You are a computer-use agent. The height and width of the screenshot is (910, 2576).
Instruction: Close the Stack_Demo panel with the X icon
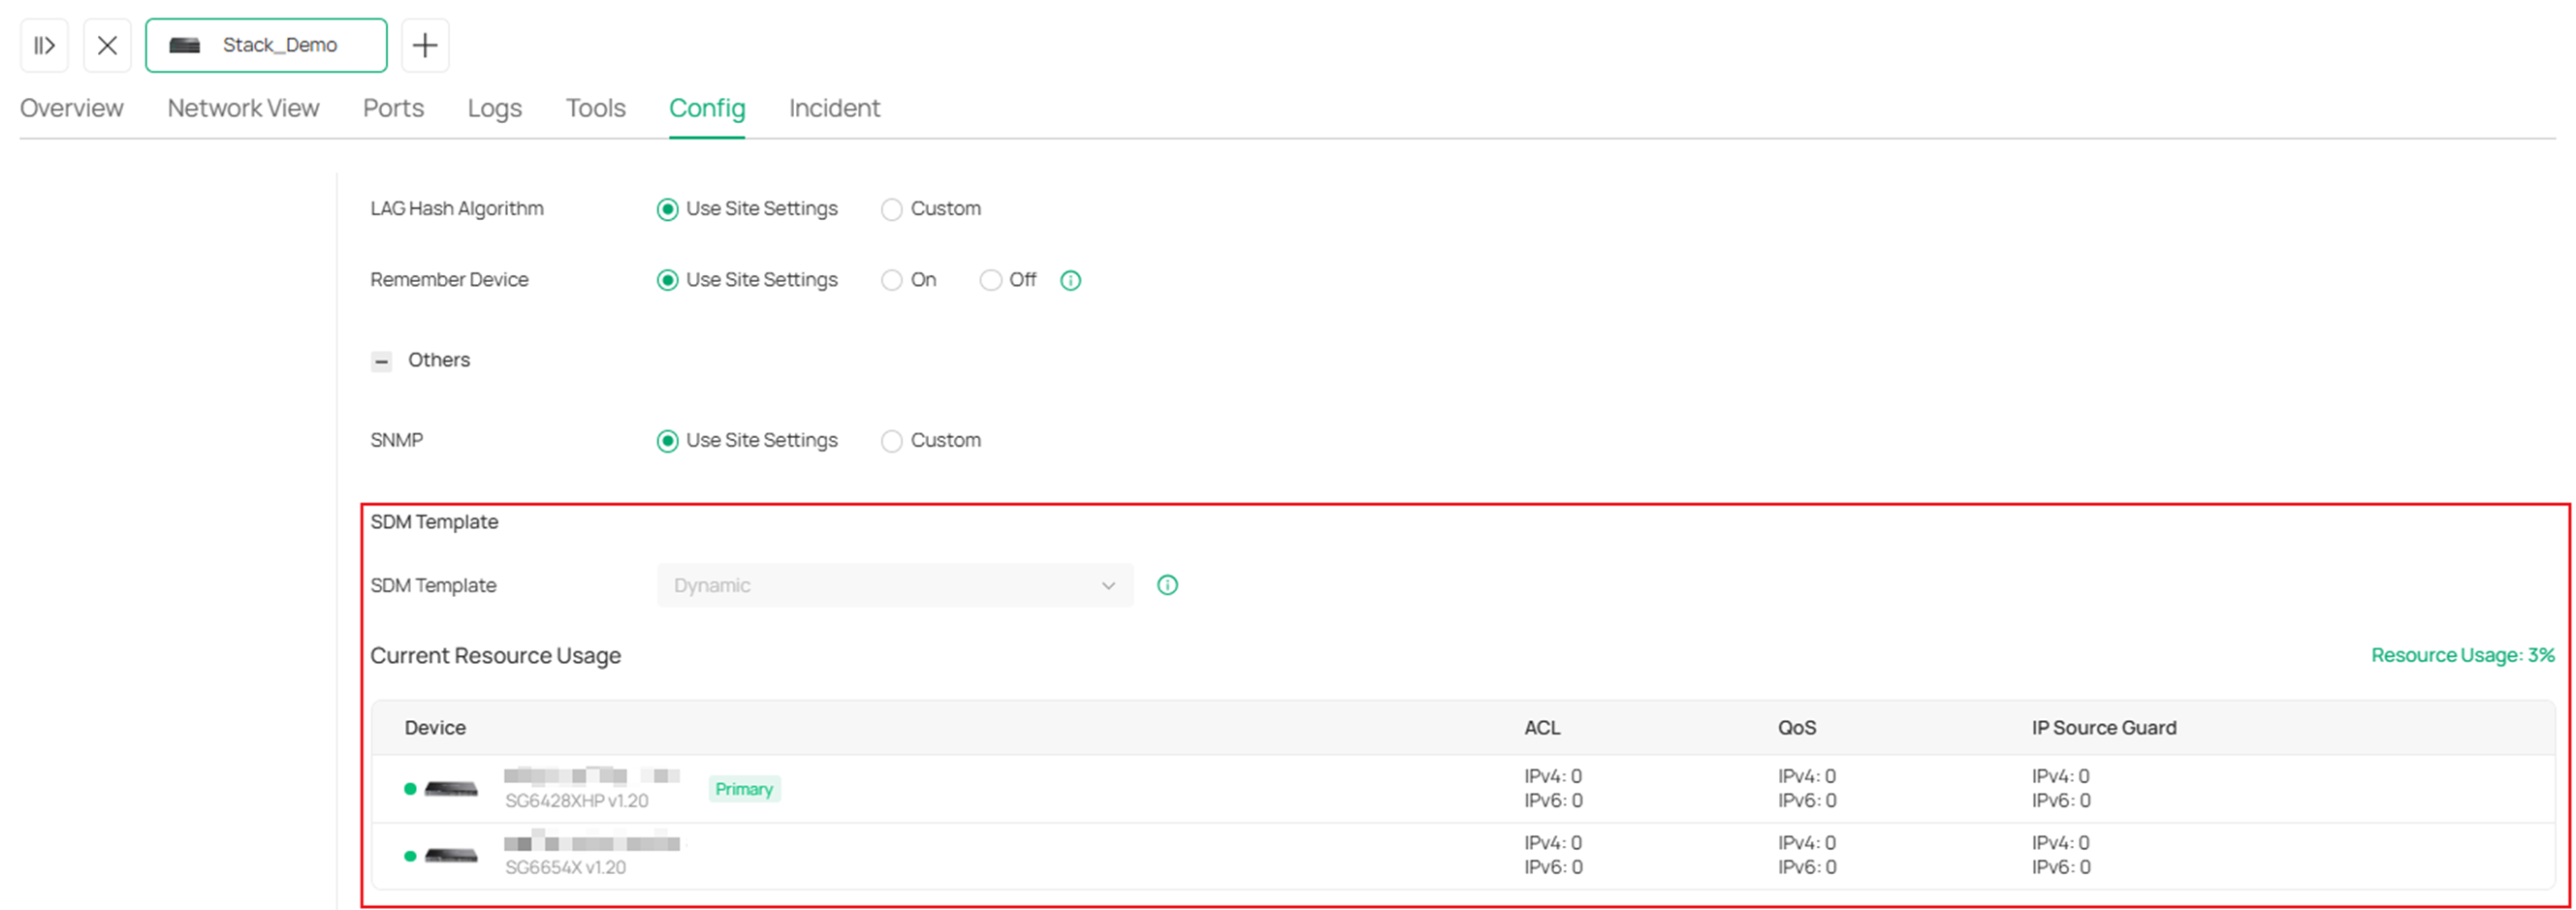107,45
